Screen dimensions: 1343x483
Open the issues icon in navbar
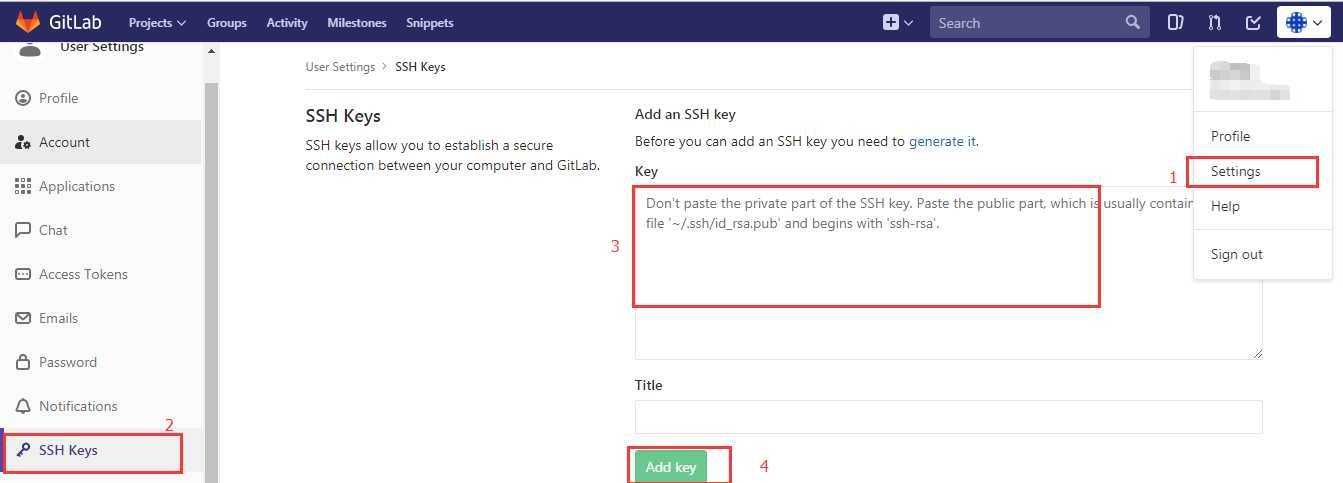[1176, 22]
